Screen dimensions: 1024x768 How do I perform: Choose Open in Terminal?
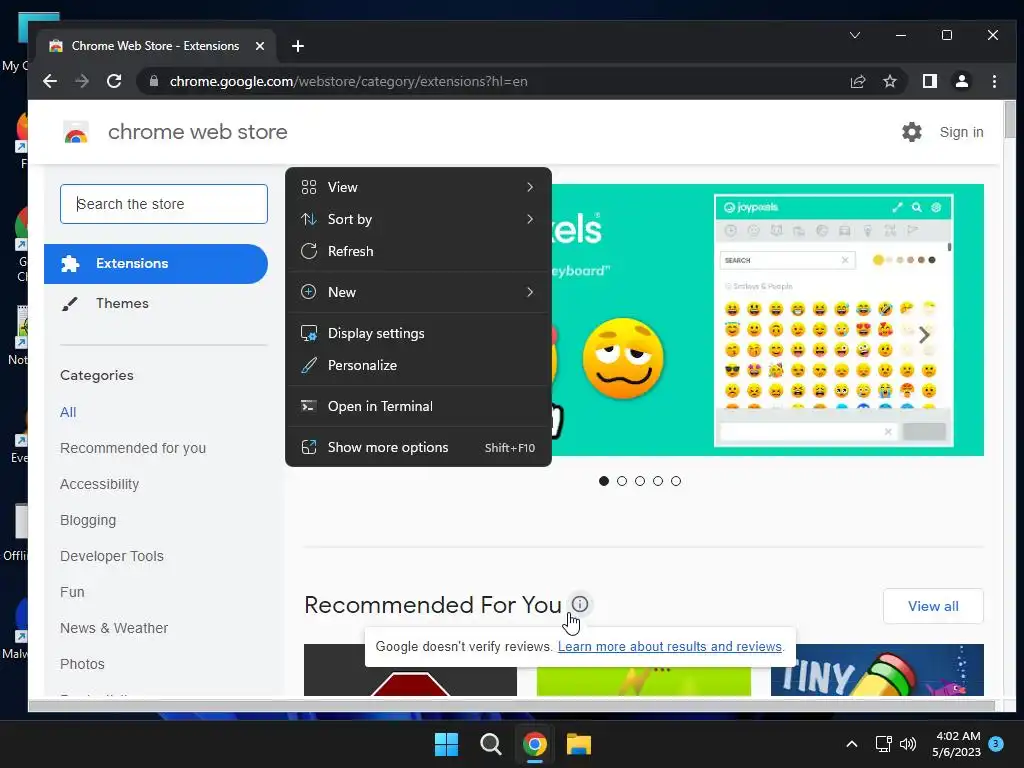pyautogui.click(x=419, y=406)
